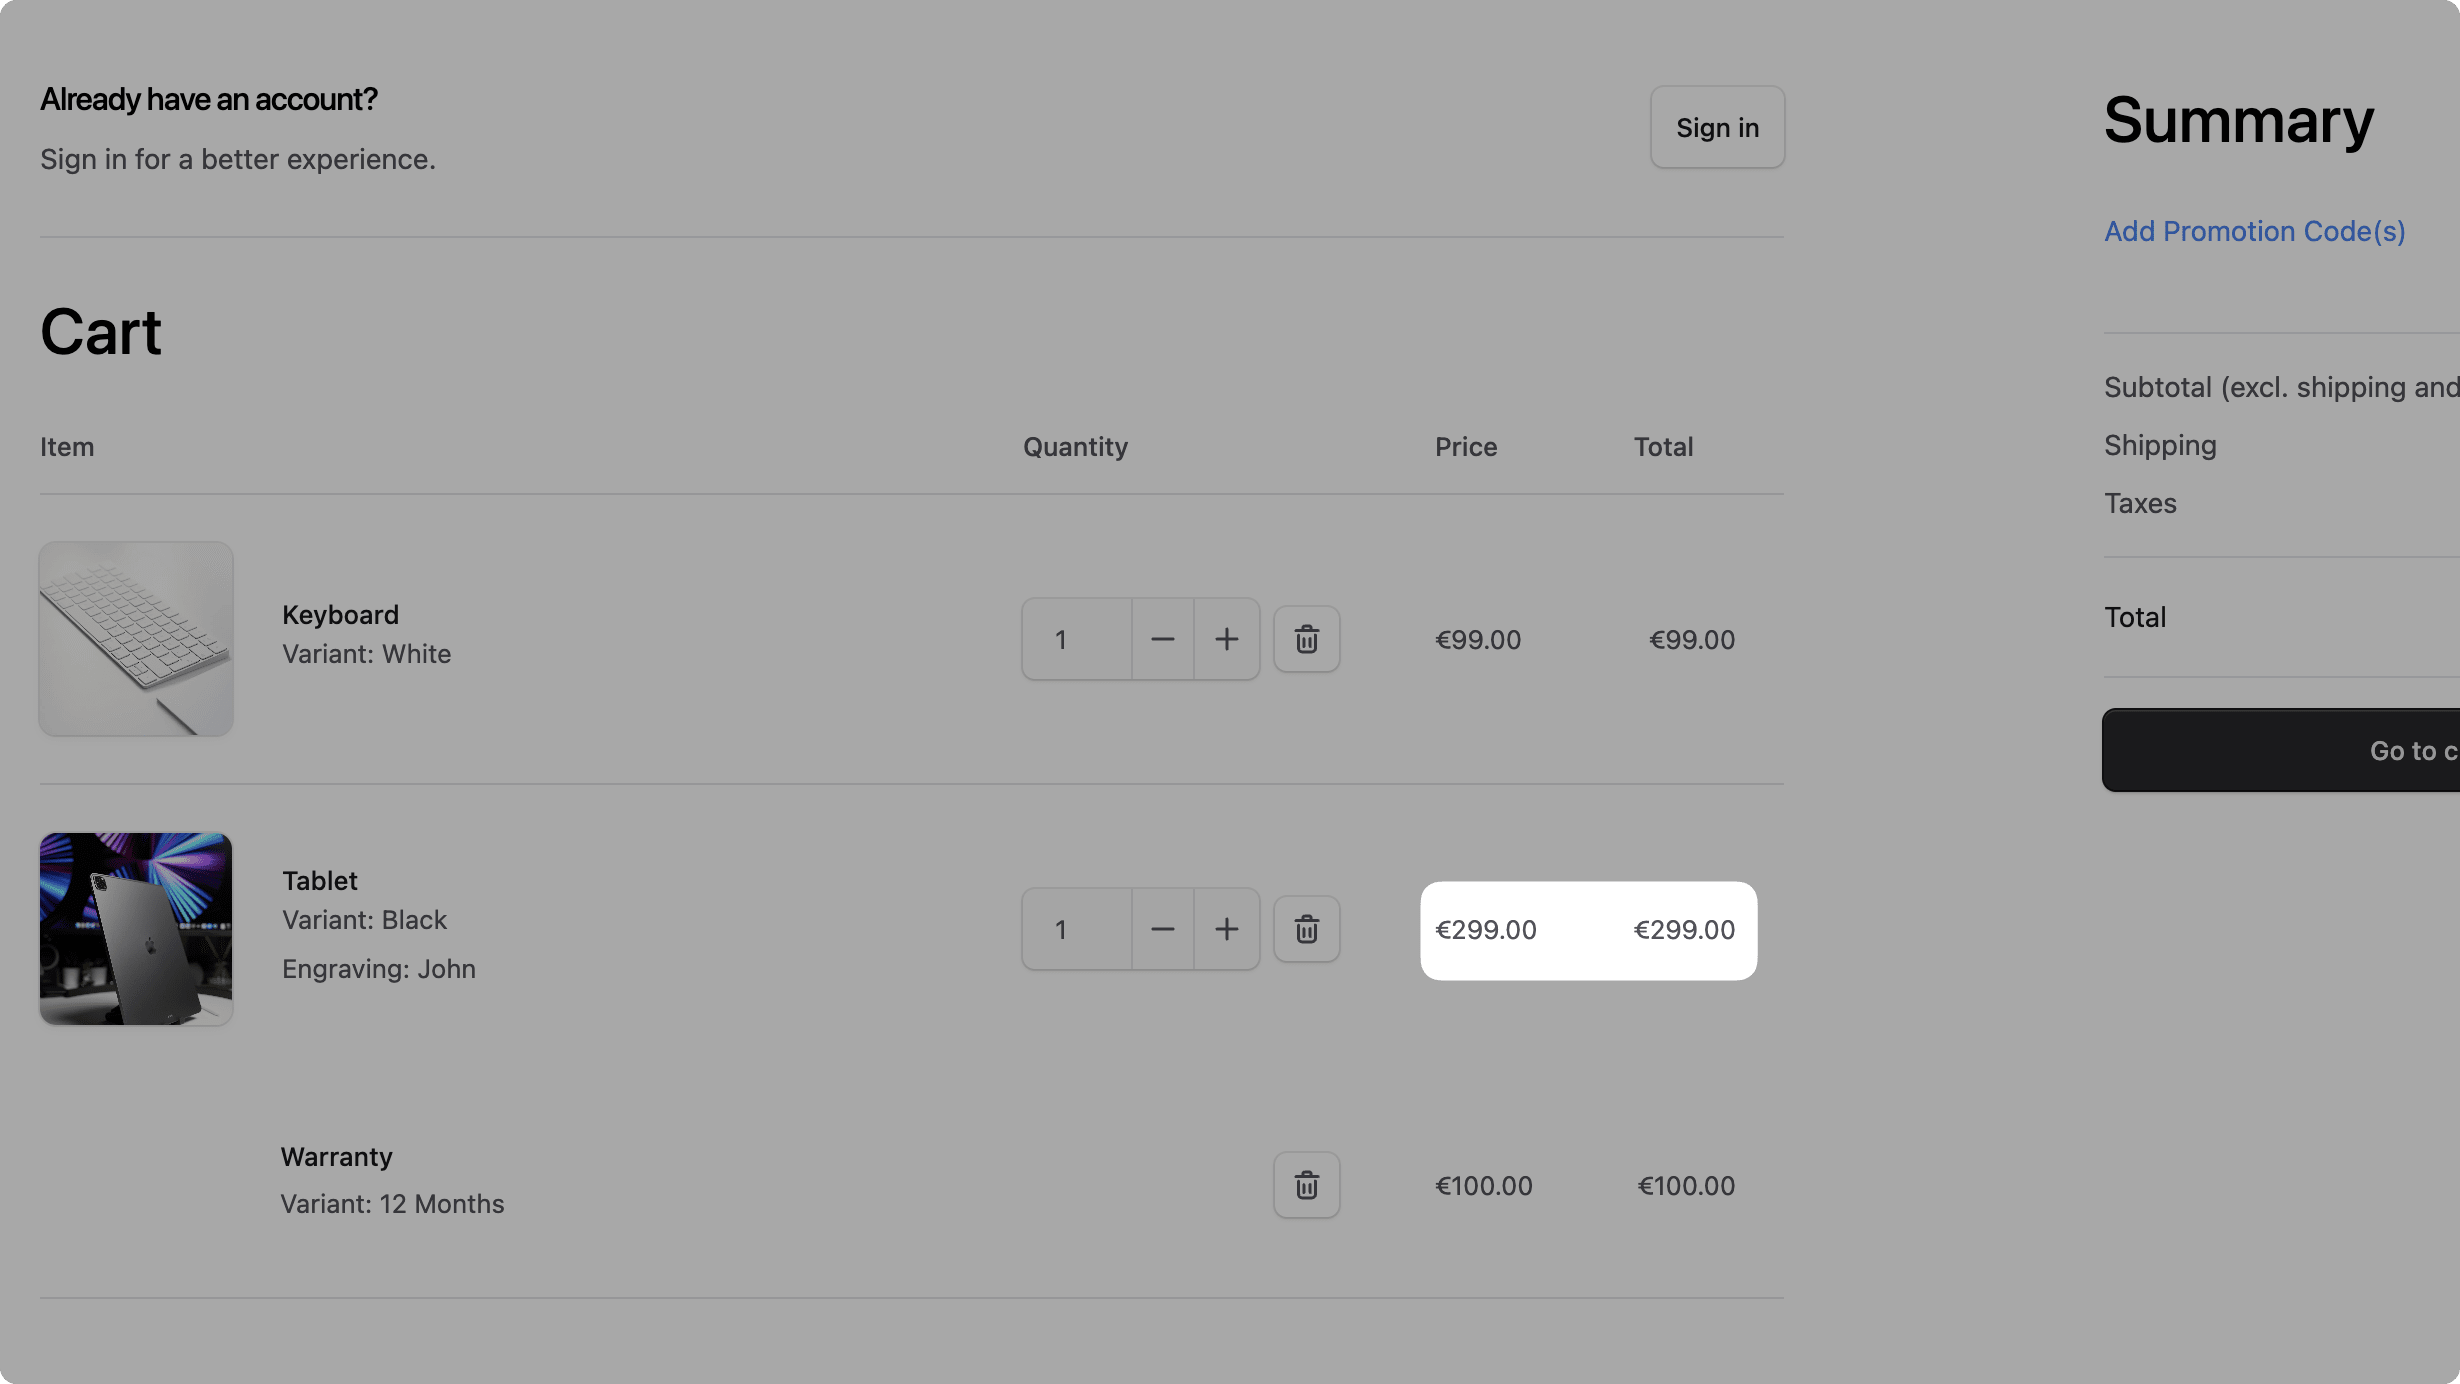Image resolution: width=2460 pixels, height=1384 pixels.
Task: Delete the Keyboard item using its trash icon
Action: click(1306, 639)
